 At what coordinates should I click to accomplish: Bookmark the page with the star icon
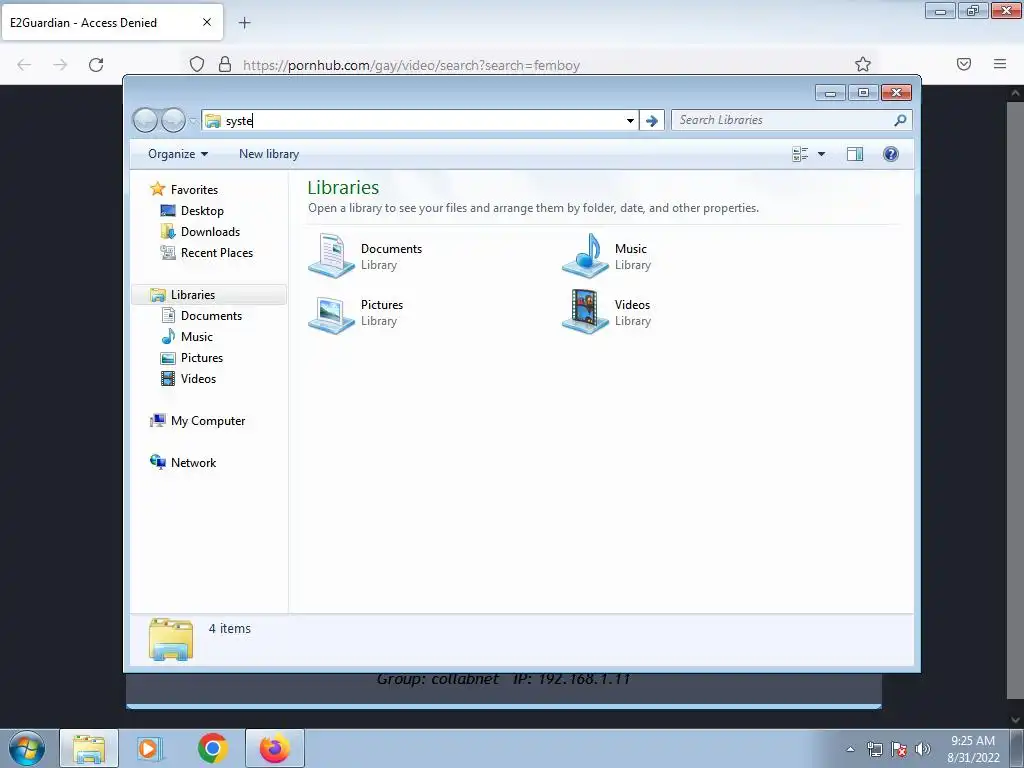point(863,64)
